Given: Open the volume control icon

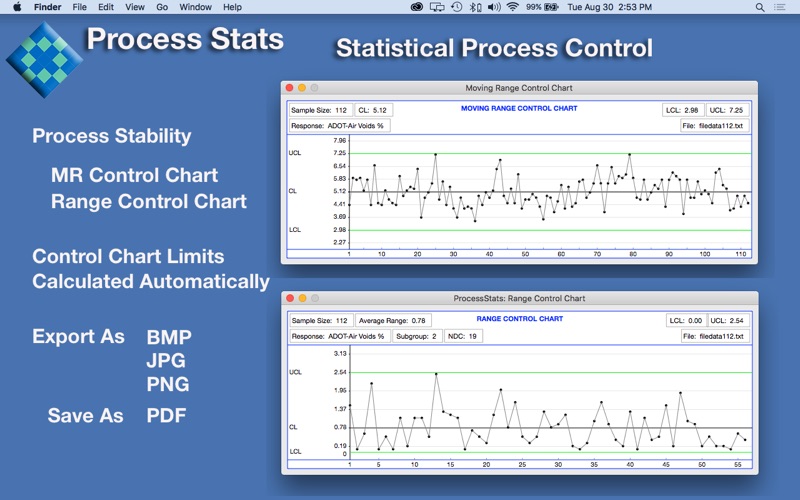Looking at the screenshot, I should tap(493, 7).
